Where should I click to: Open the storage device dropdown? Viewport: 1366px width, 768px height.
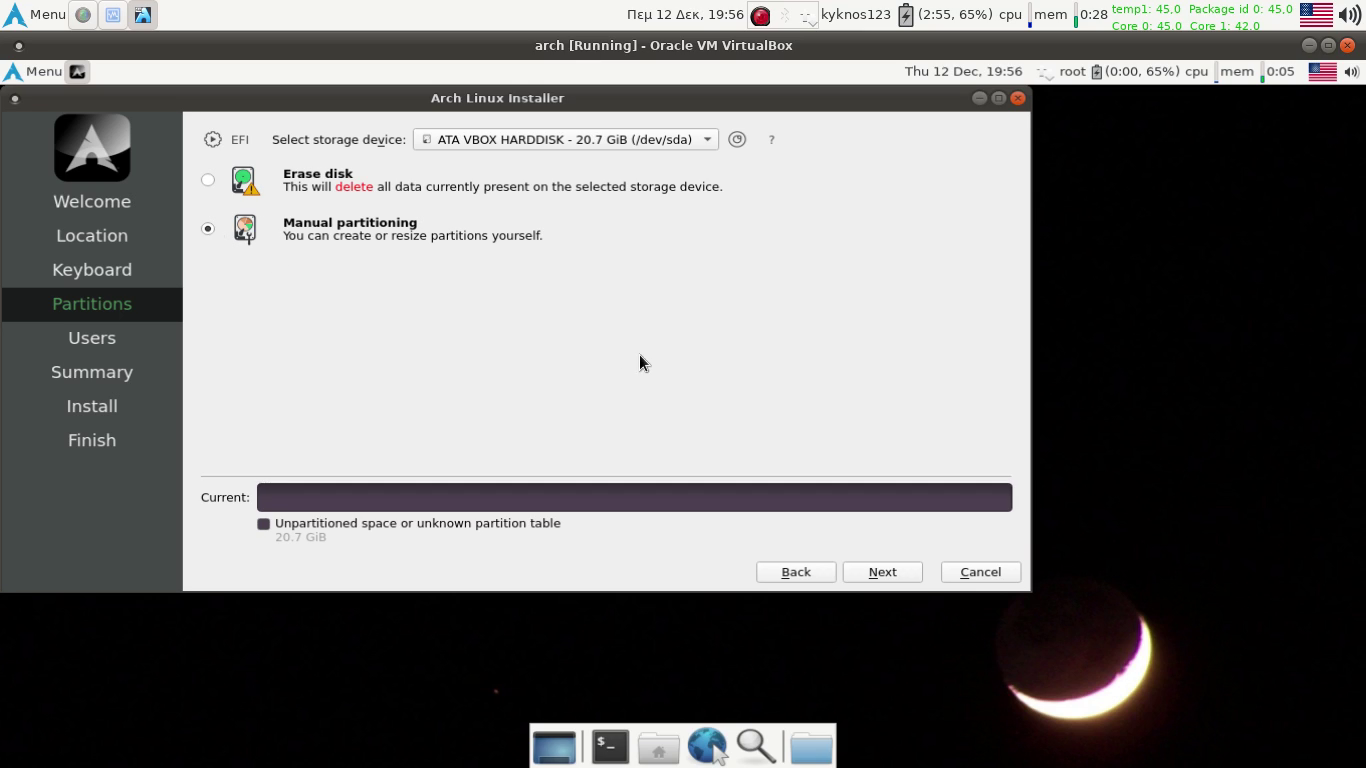click(x=565, y=140)
